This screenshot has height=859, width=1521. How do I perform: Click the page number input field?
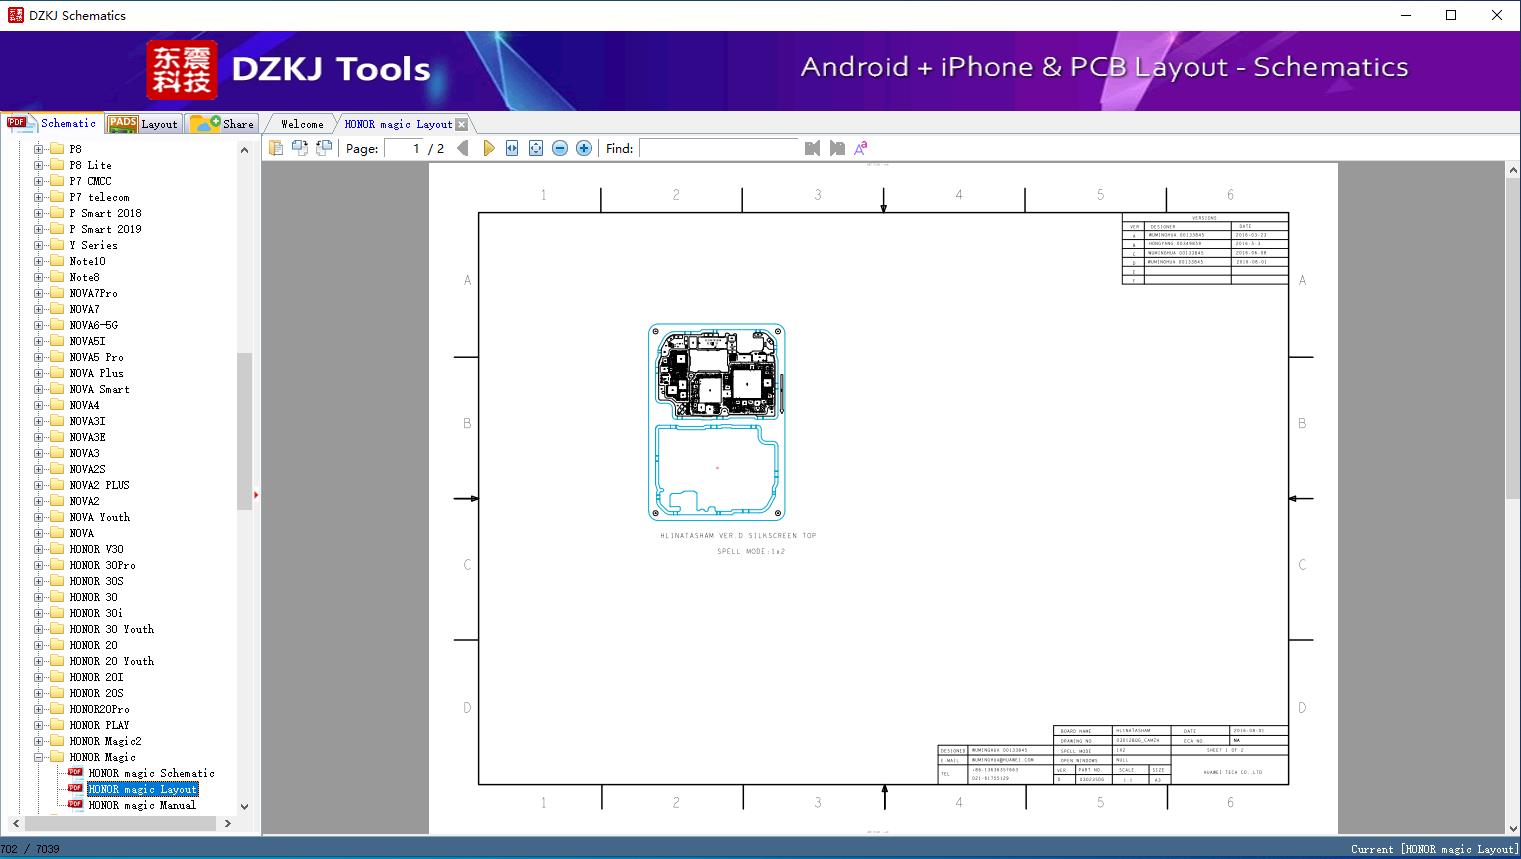click(403, 148)
